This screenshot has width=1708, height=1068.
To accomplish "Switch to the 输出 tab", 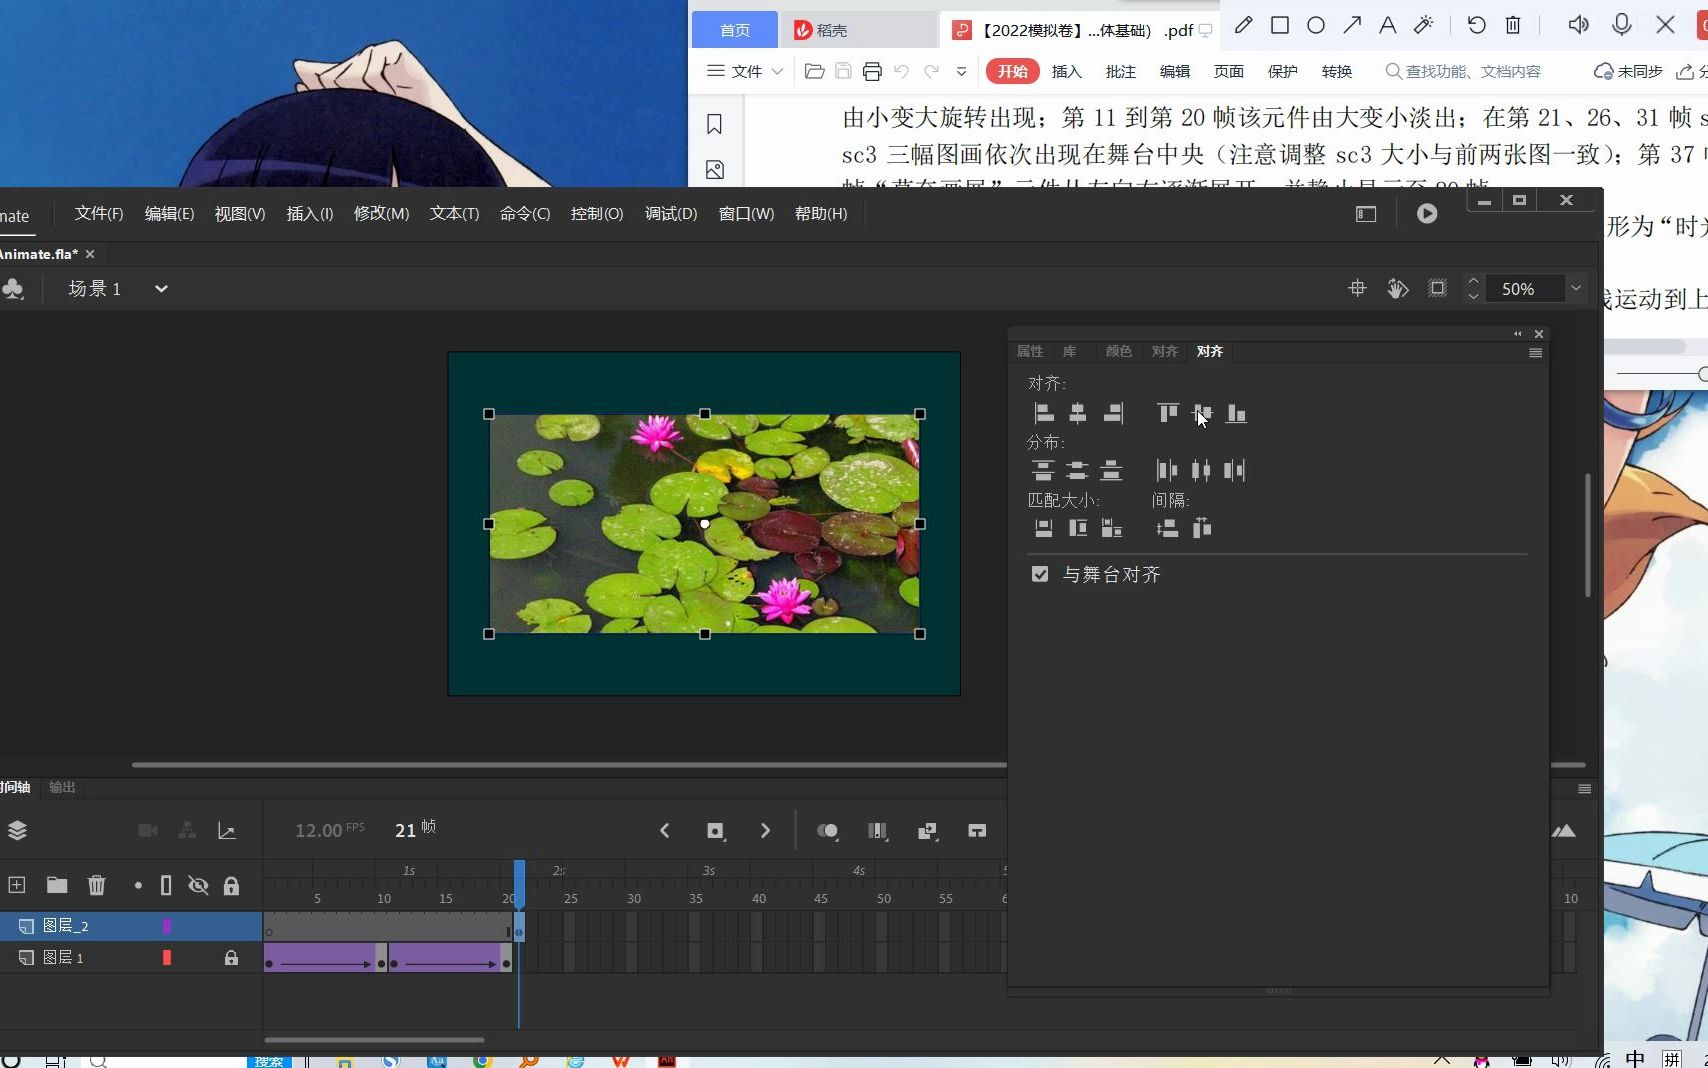I will 62,787.
